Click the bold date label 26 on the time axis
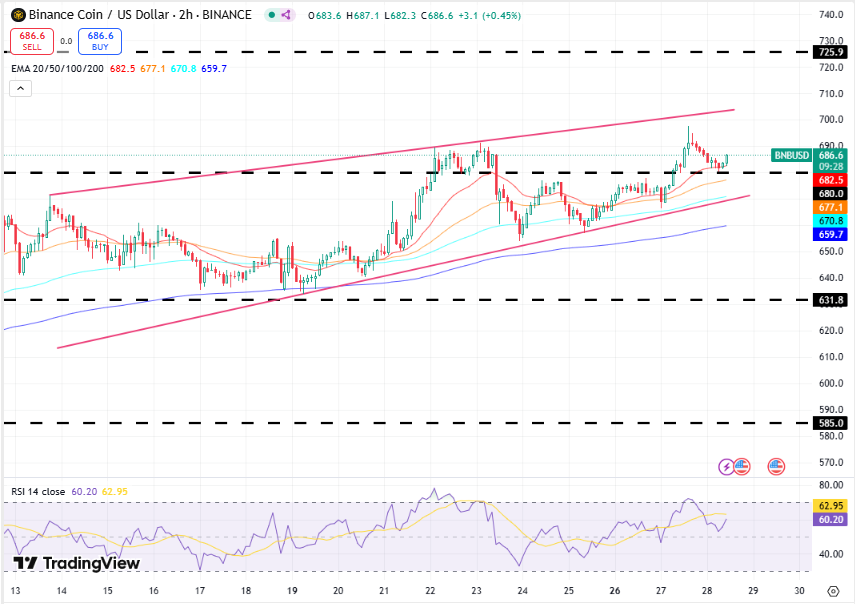This screenshot has width=855, height=604. [615, 591]
